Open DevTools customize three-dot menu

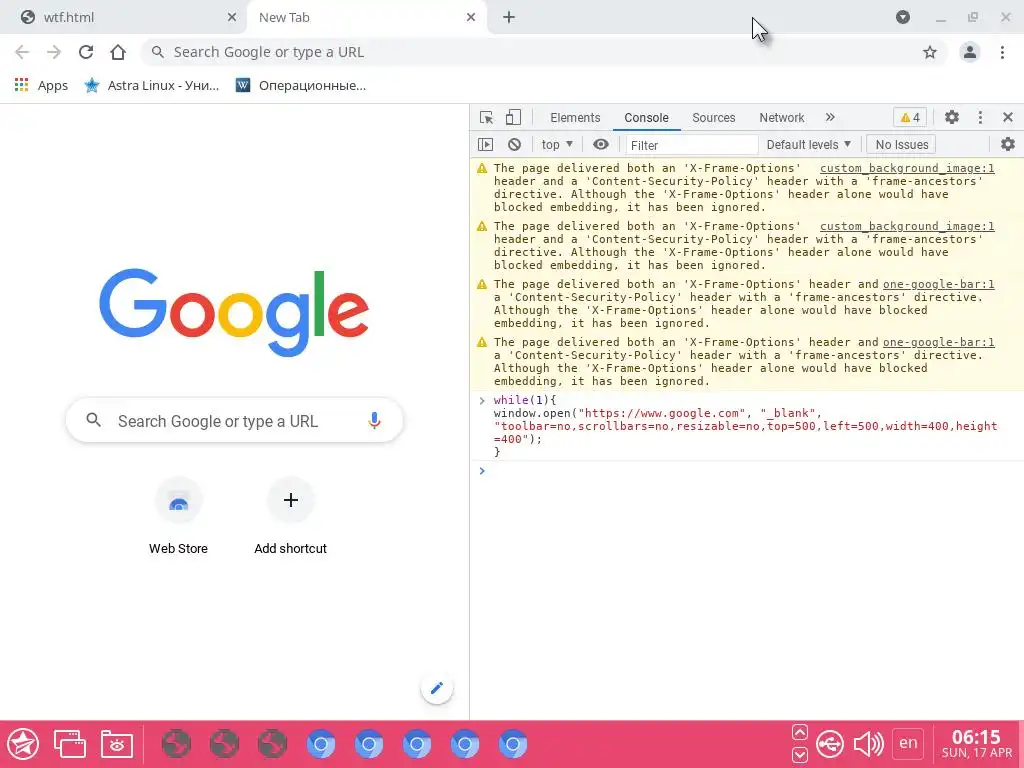980,118
